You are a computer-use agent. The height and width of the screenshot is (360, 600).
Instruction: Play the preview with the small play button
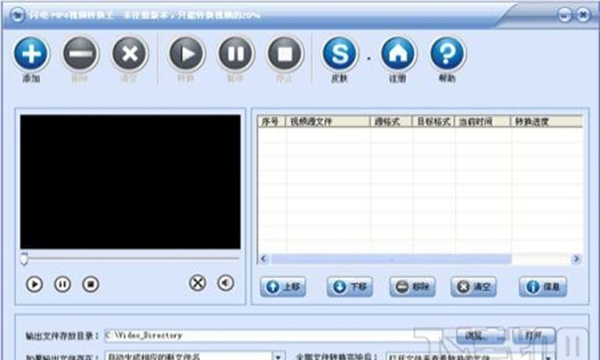[x=34, y=284]
